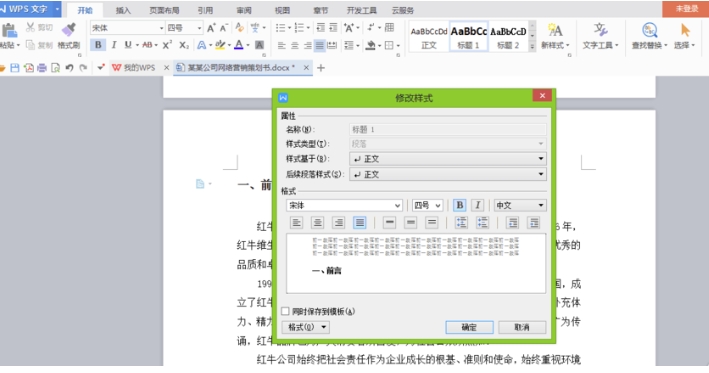Decrease font size with A- icon
Screen dimensions: 709x373
coord(224,28)
